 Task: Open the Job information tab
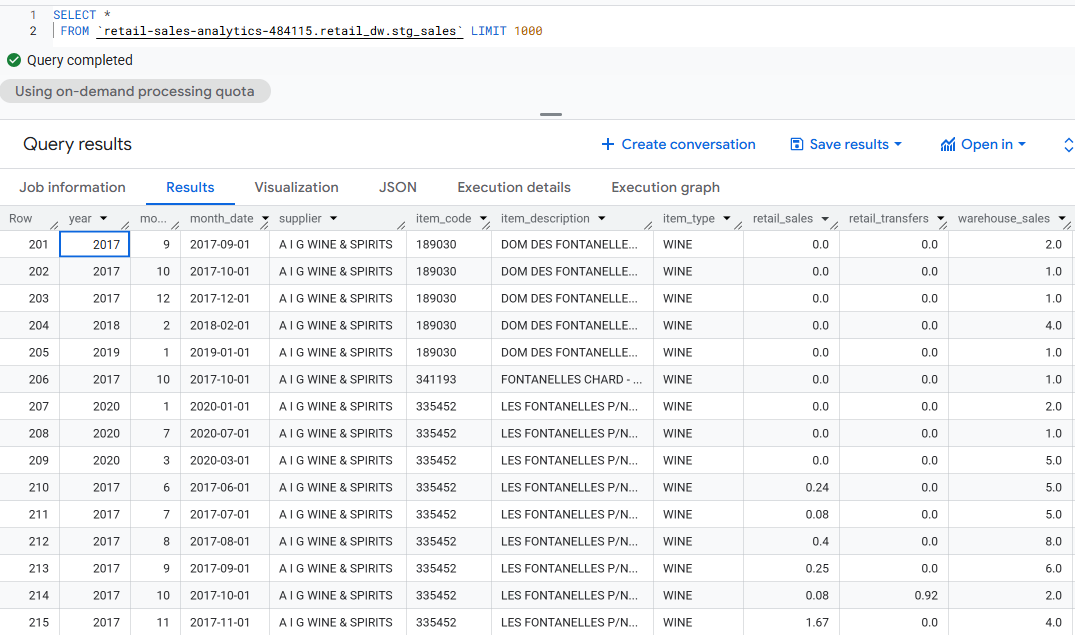72,187
